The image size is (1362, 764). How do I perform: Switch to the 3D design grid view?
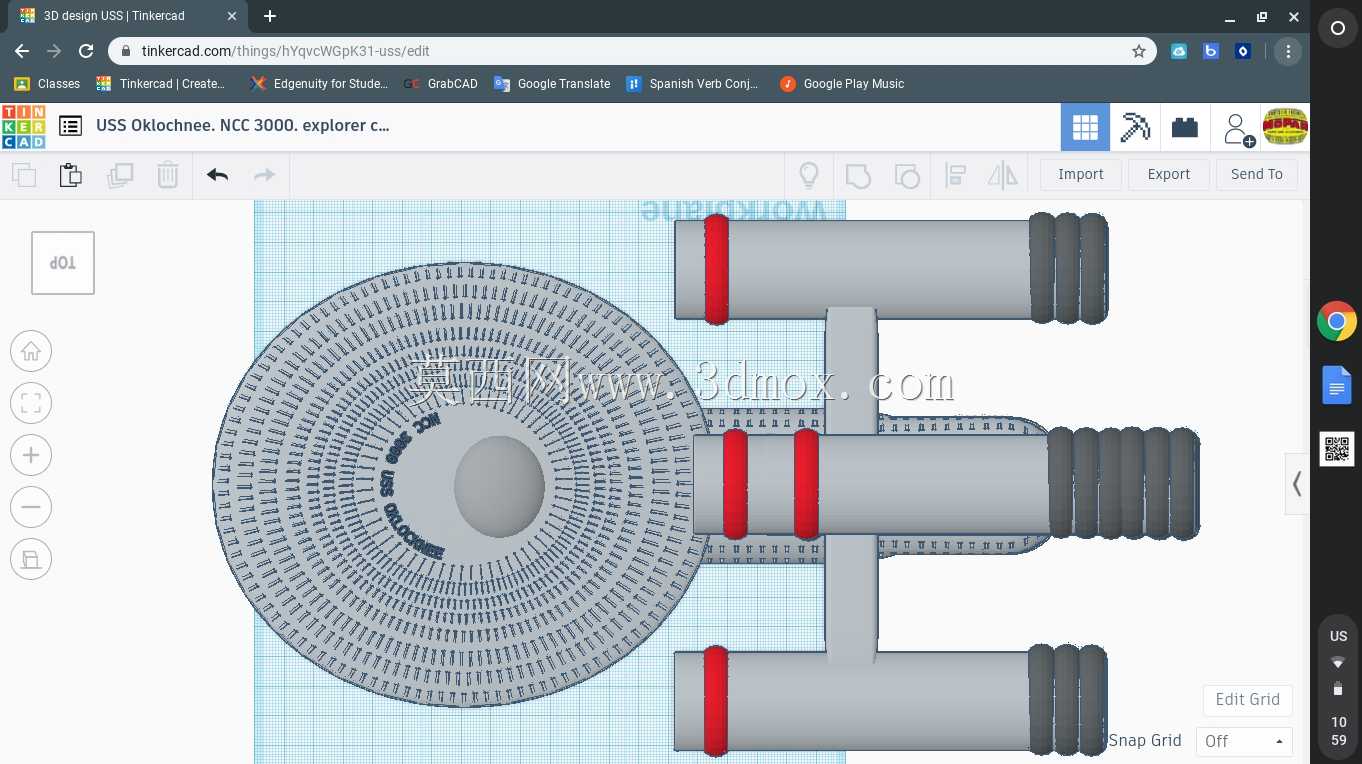pos(1085,127)
